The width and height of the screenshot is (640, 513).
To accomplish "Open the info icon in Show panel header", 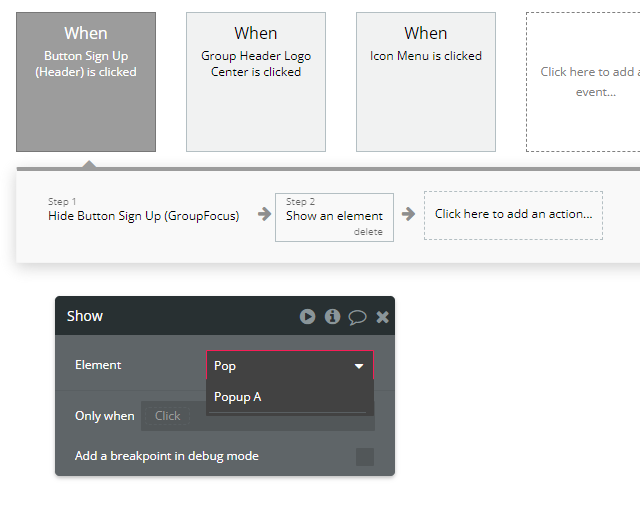I will (x=332, y=317).
